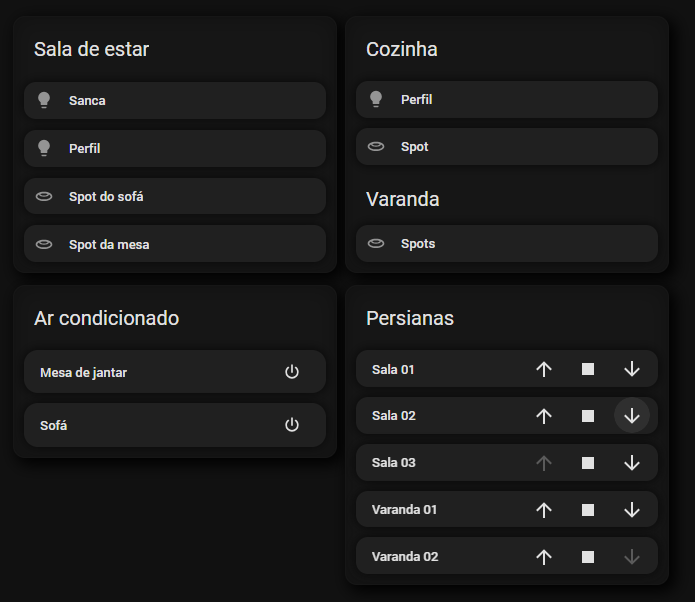Toggle the Sofá air conditioner power
Screen dimensions: 695x602
click(x=292, y=425)
